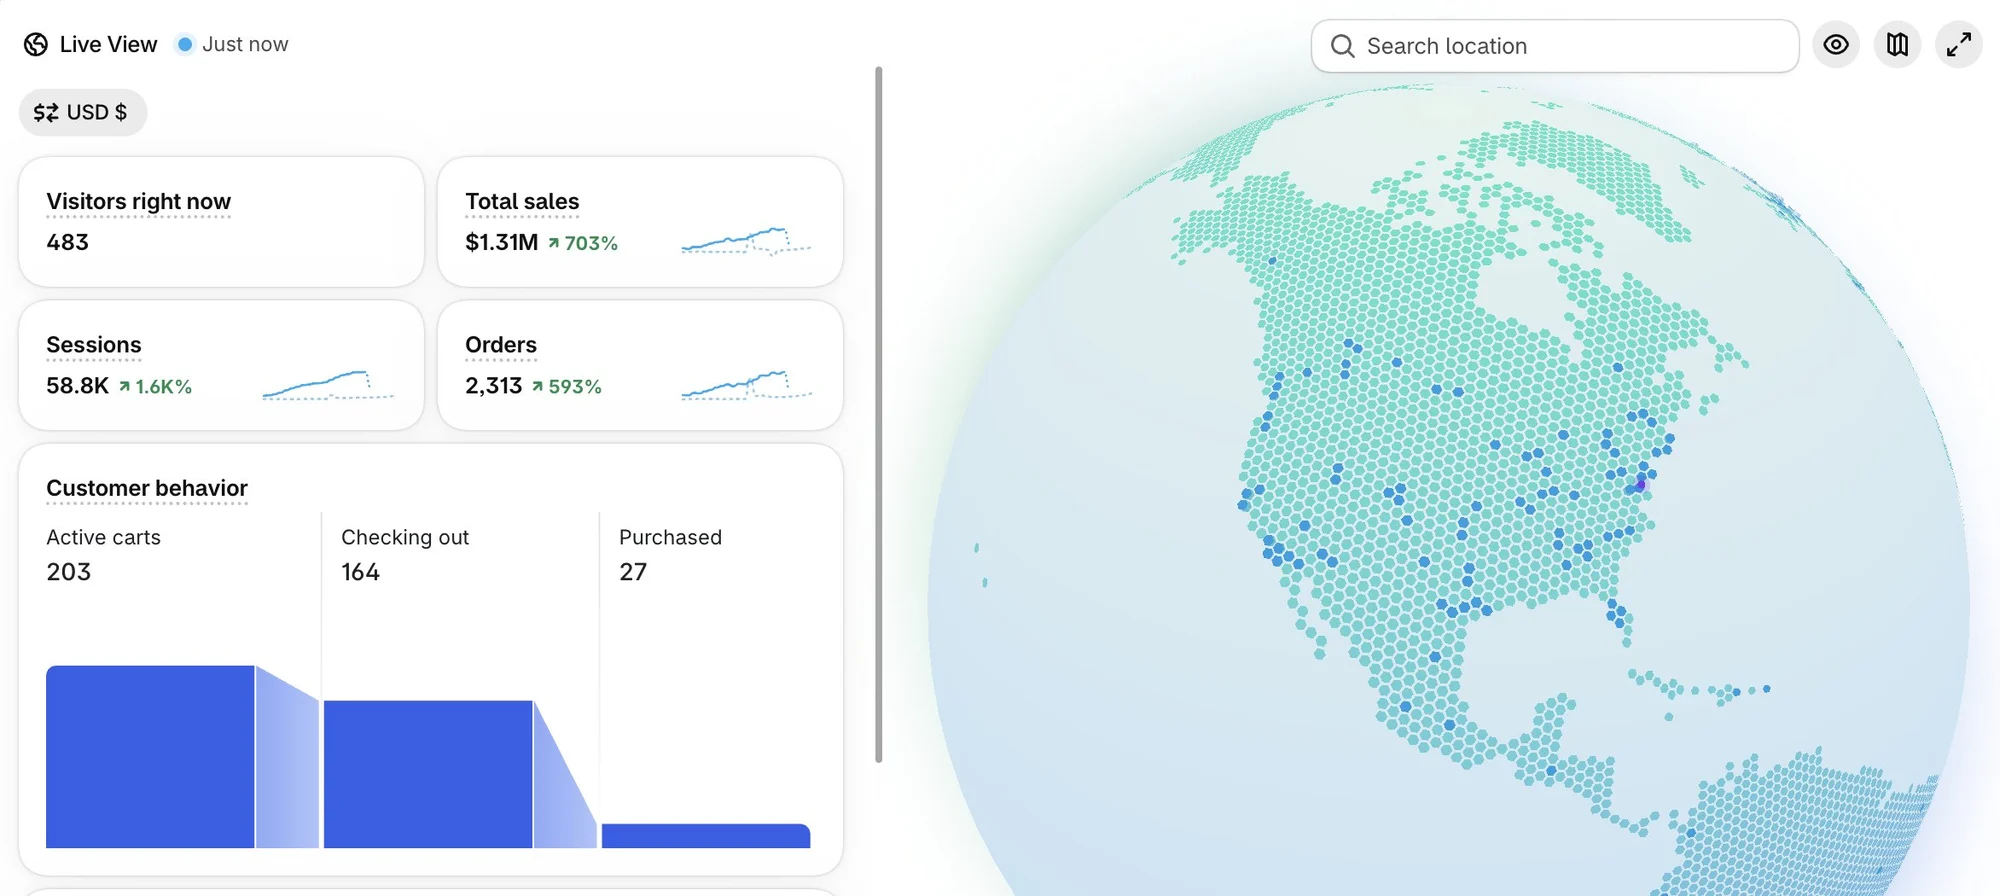Click the Sessions trend sparkline
Screen dimensions: 2000x896
point(328,385)
